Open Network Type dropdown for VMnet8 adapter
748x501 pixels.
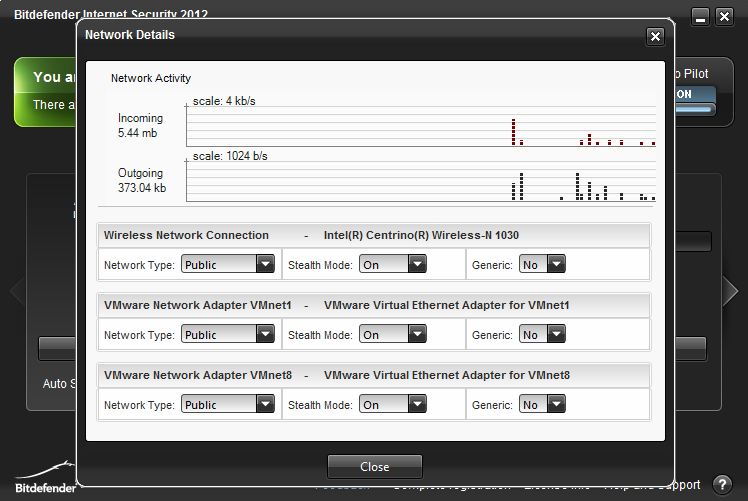(228, 404)
